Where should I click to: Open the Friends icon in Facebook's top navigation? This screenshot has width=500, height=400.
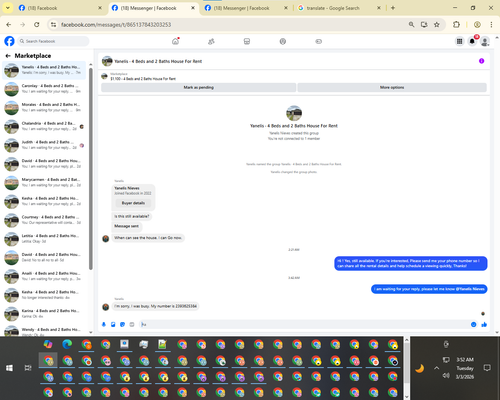click(211, 41)
